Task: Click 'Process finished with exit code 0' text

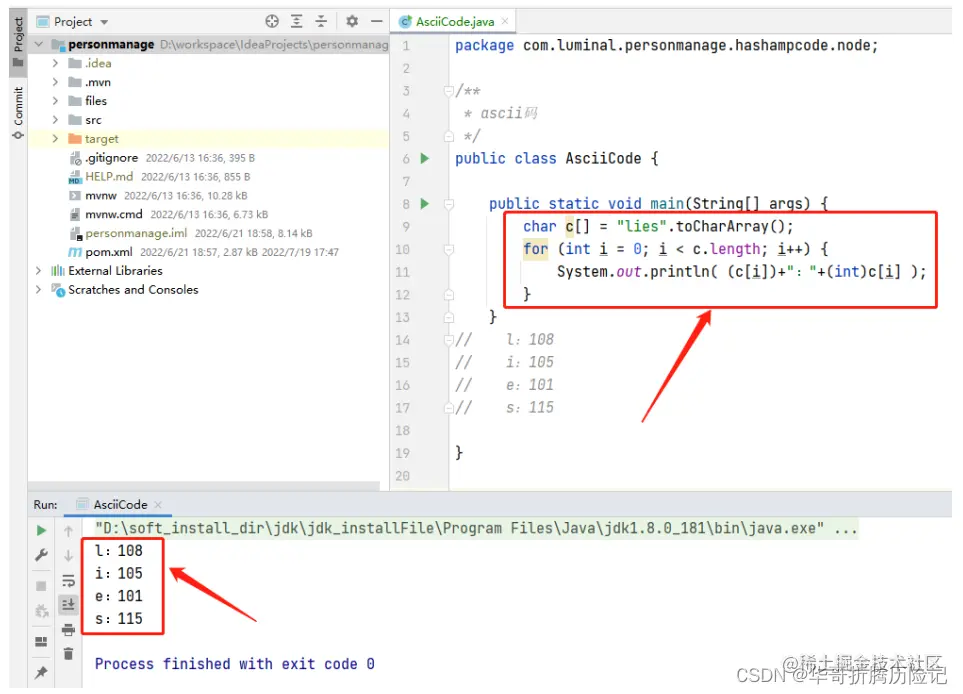Action: pyautogui.click(x=235, y=664)
